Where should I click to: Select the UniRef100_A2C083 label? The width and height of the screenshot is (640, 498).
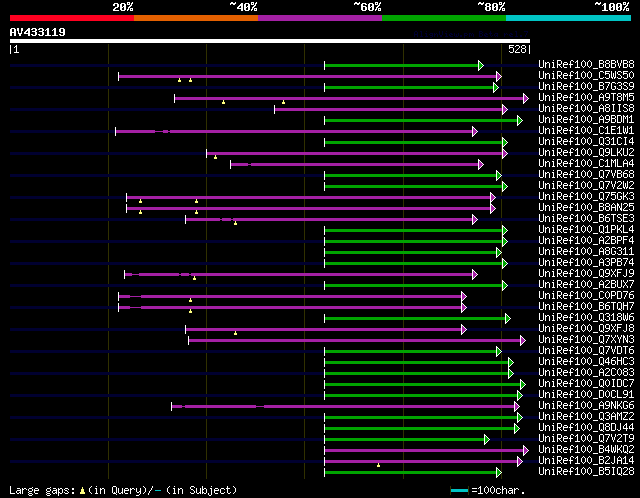(586, 373)
